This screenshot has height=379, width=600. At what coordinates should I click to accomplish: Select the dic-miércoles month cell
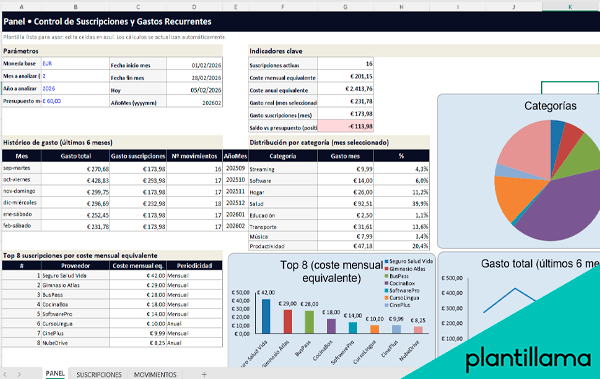(22, 203)
